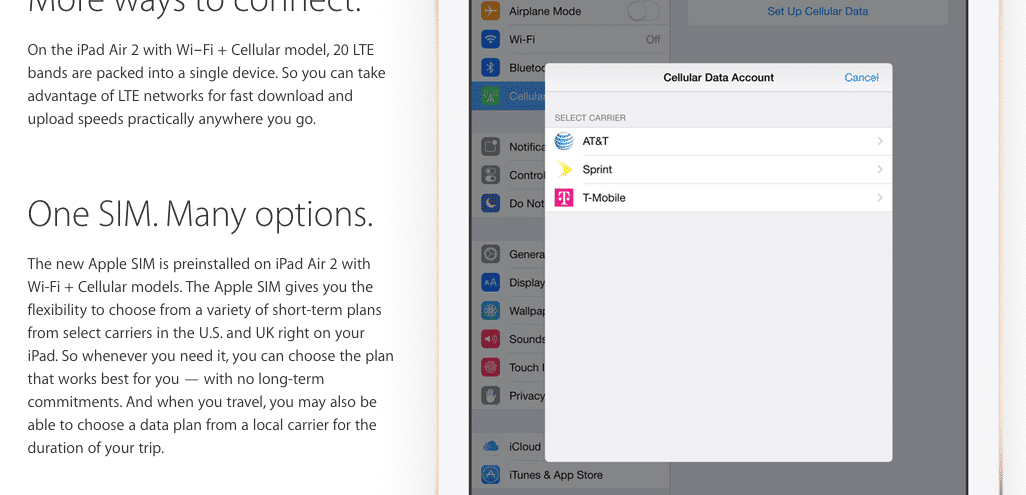This screenshot has width=1026, height=495.
Task: Tap Set Up Cellular Data link
Action: coord(818,11)
